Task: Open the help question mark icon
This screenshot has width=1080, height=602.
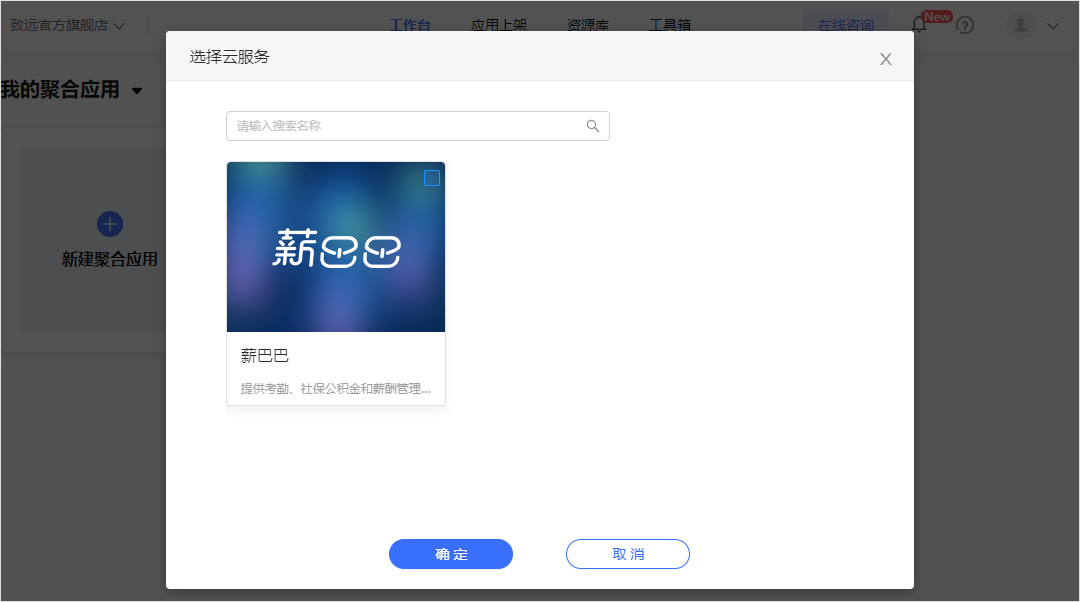Action: pos(965,25)
